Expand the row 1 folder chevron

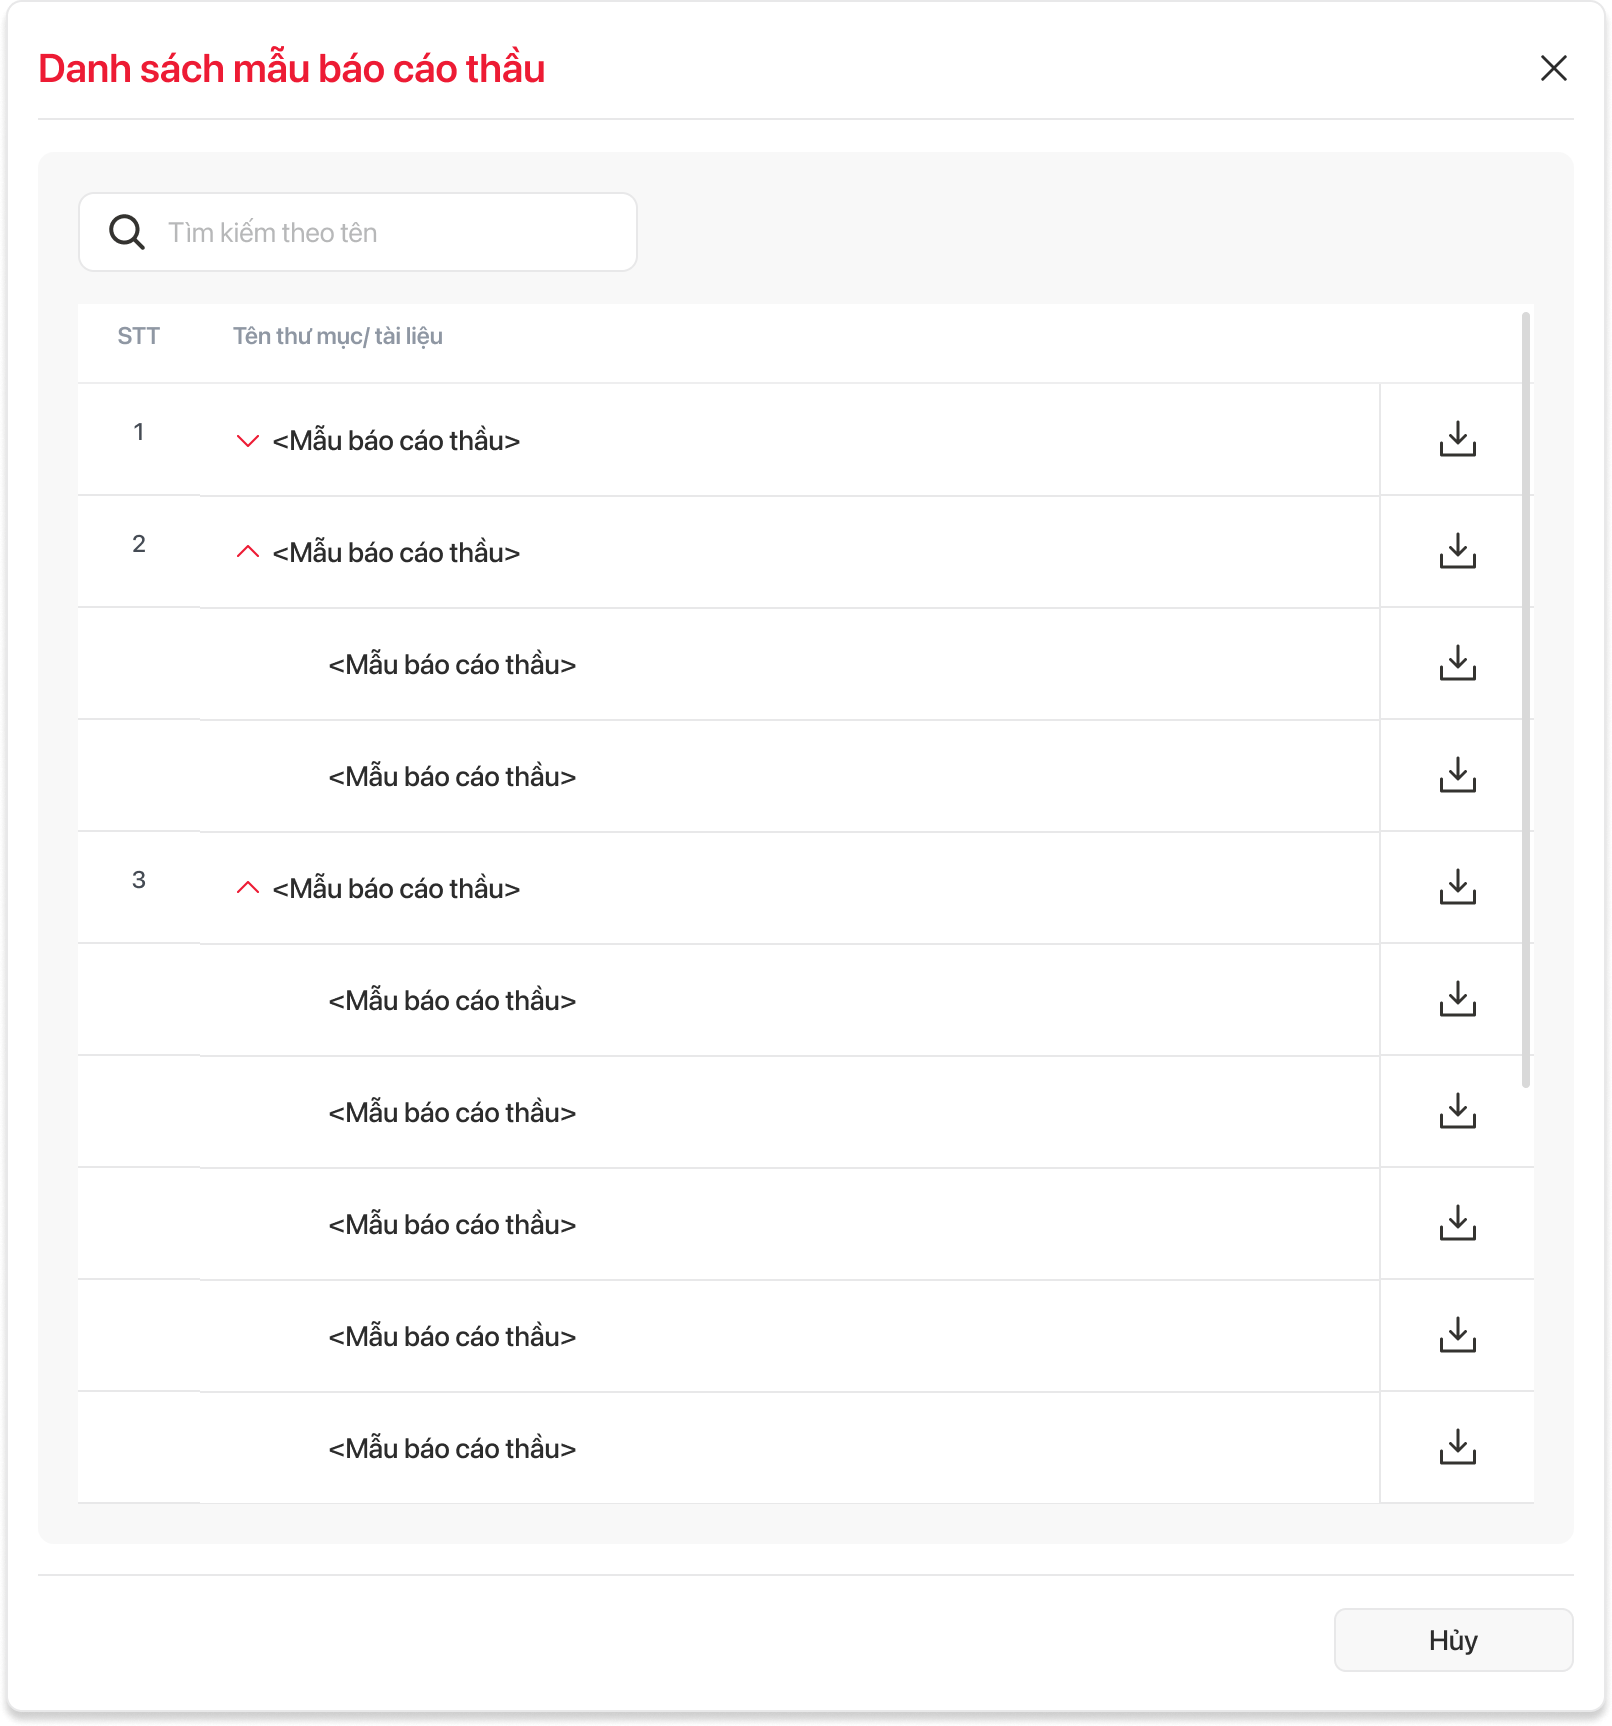(x=247, y=441)
